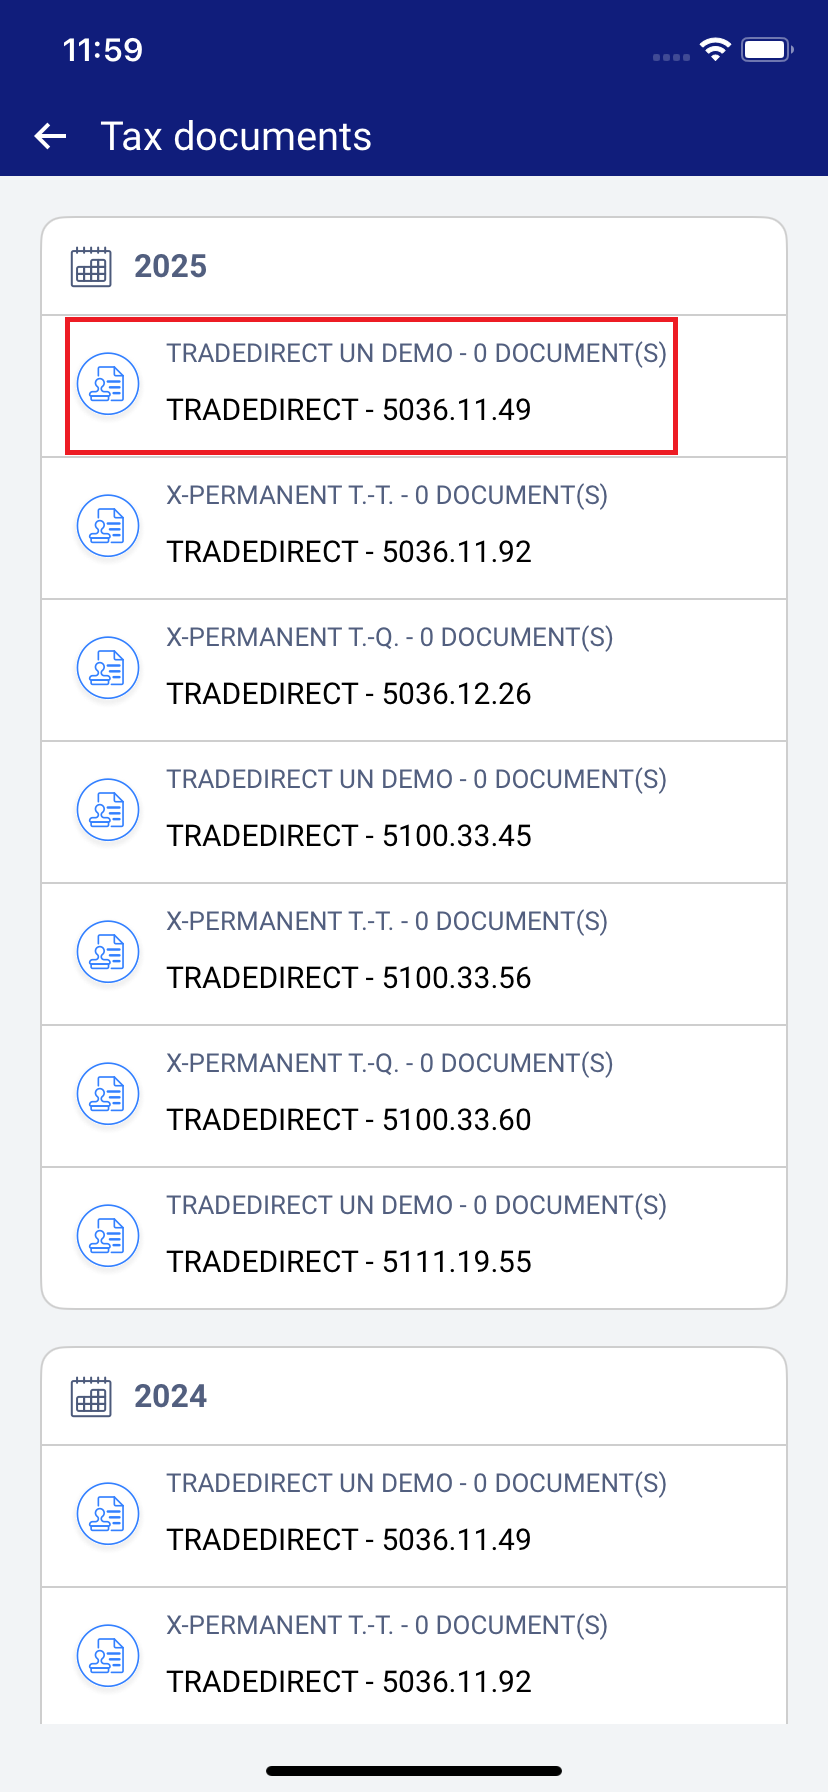828x1792 pixels.
Task: Select TRADEDIRECT - 5036.11.92 under 2024
Action: tap(349, 1682)
